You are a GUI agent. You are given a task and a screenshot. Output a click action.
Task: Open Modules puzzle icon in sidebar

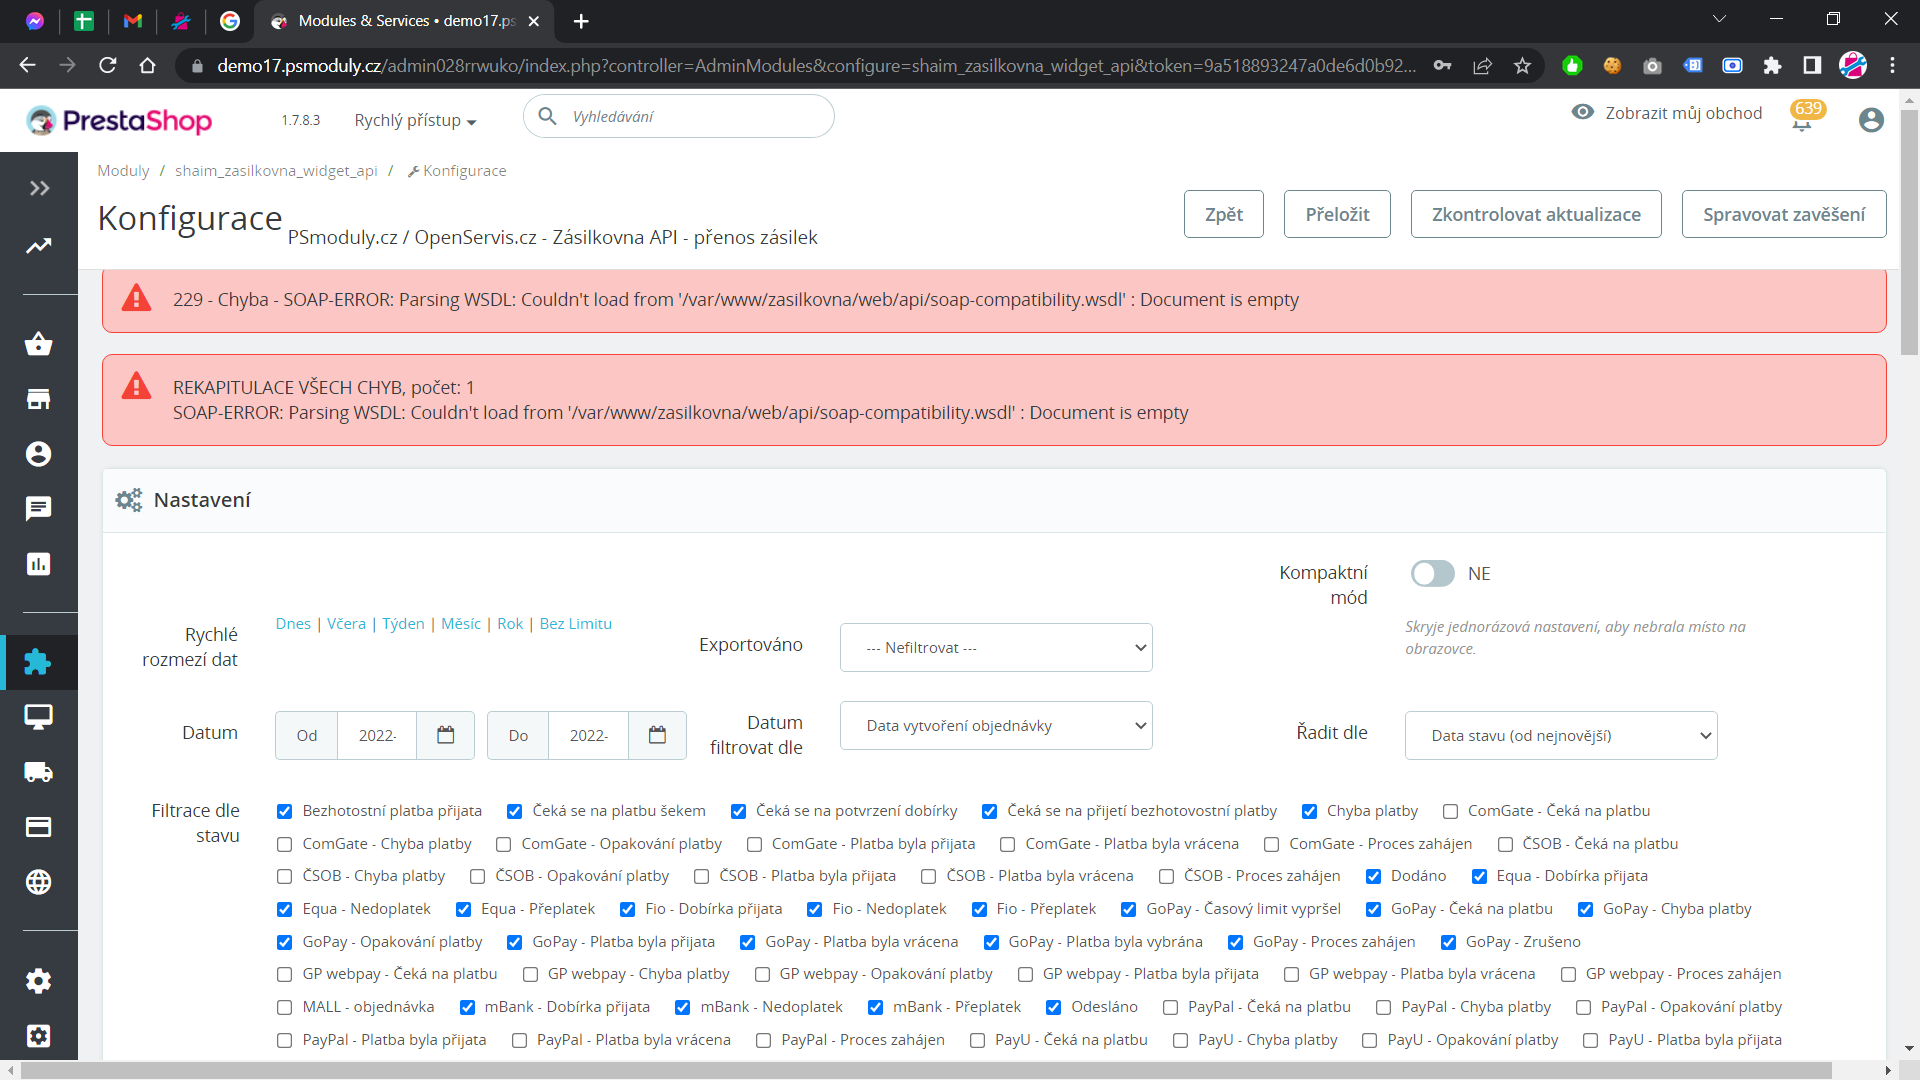38,662
